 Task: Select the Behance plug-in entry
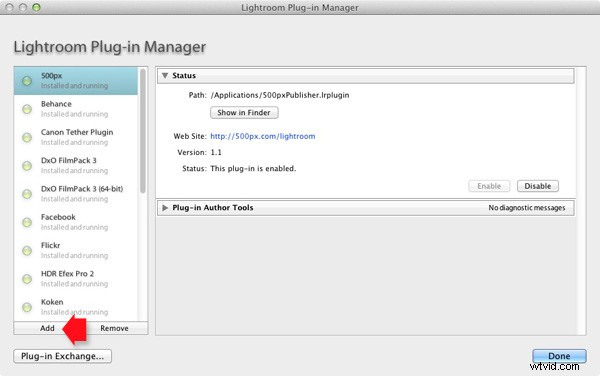click(76, 109)
